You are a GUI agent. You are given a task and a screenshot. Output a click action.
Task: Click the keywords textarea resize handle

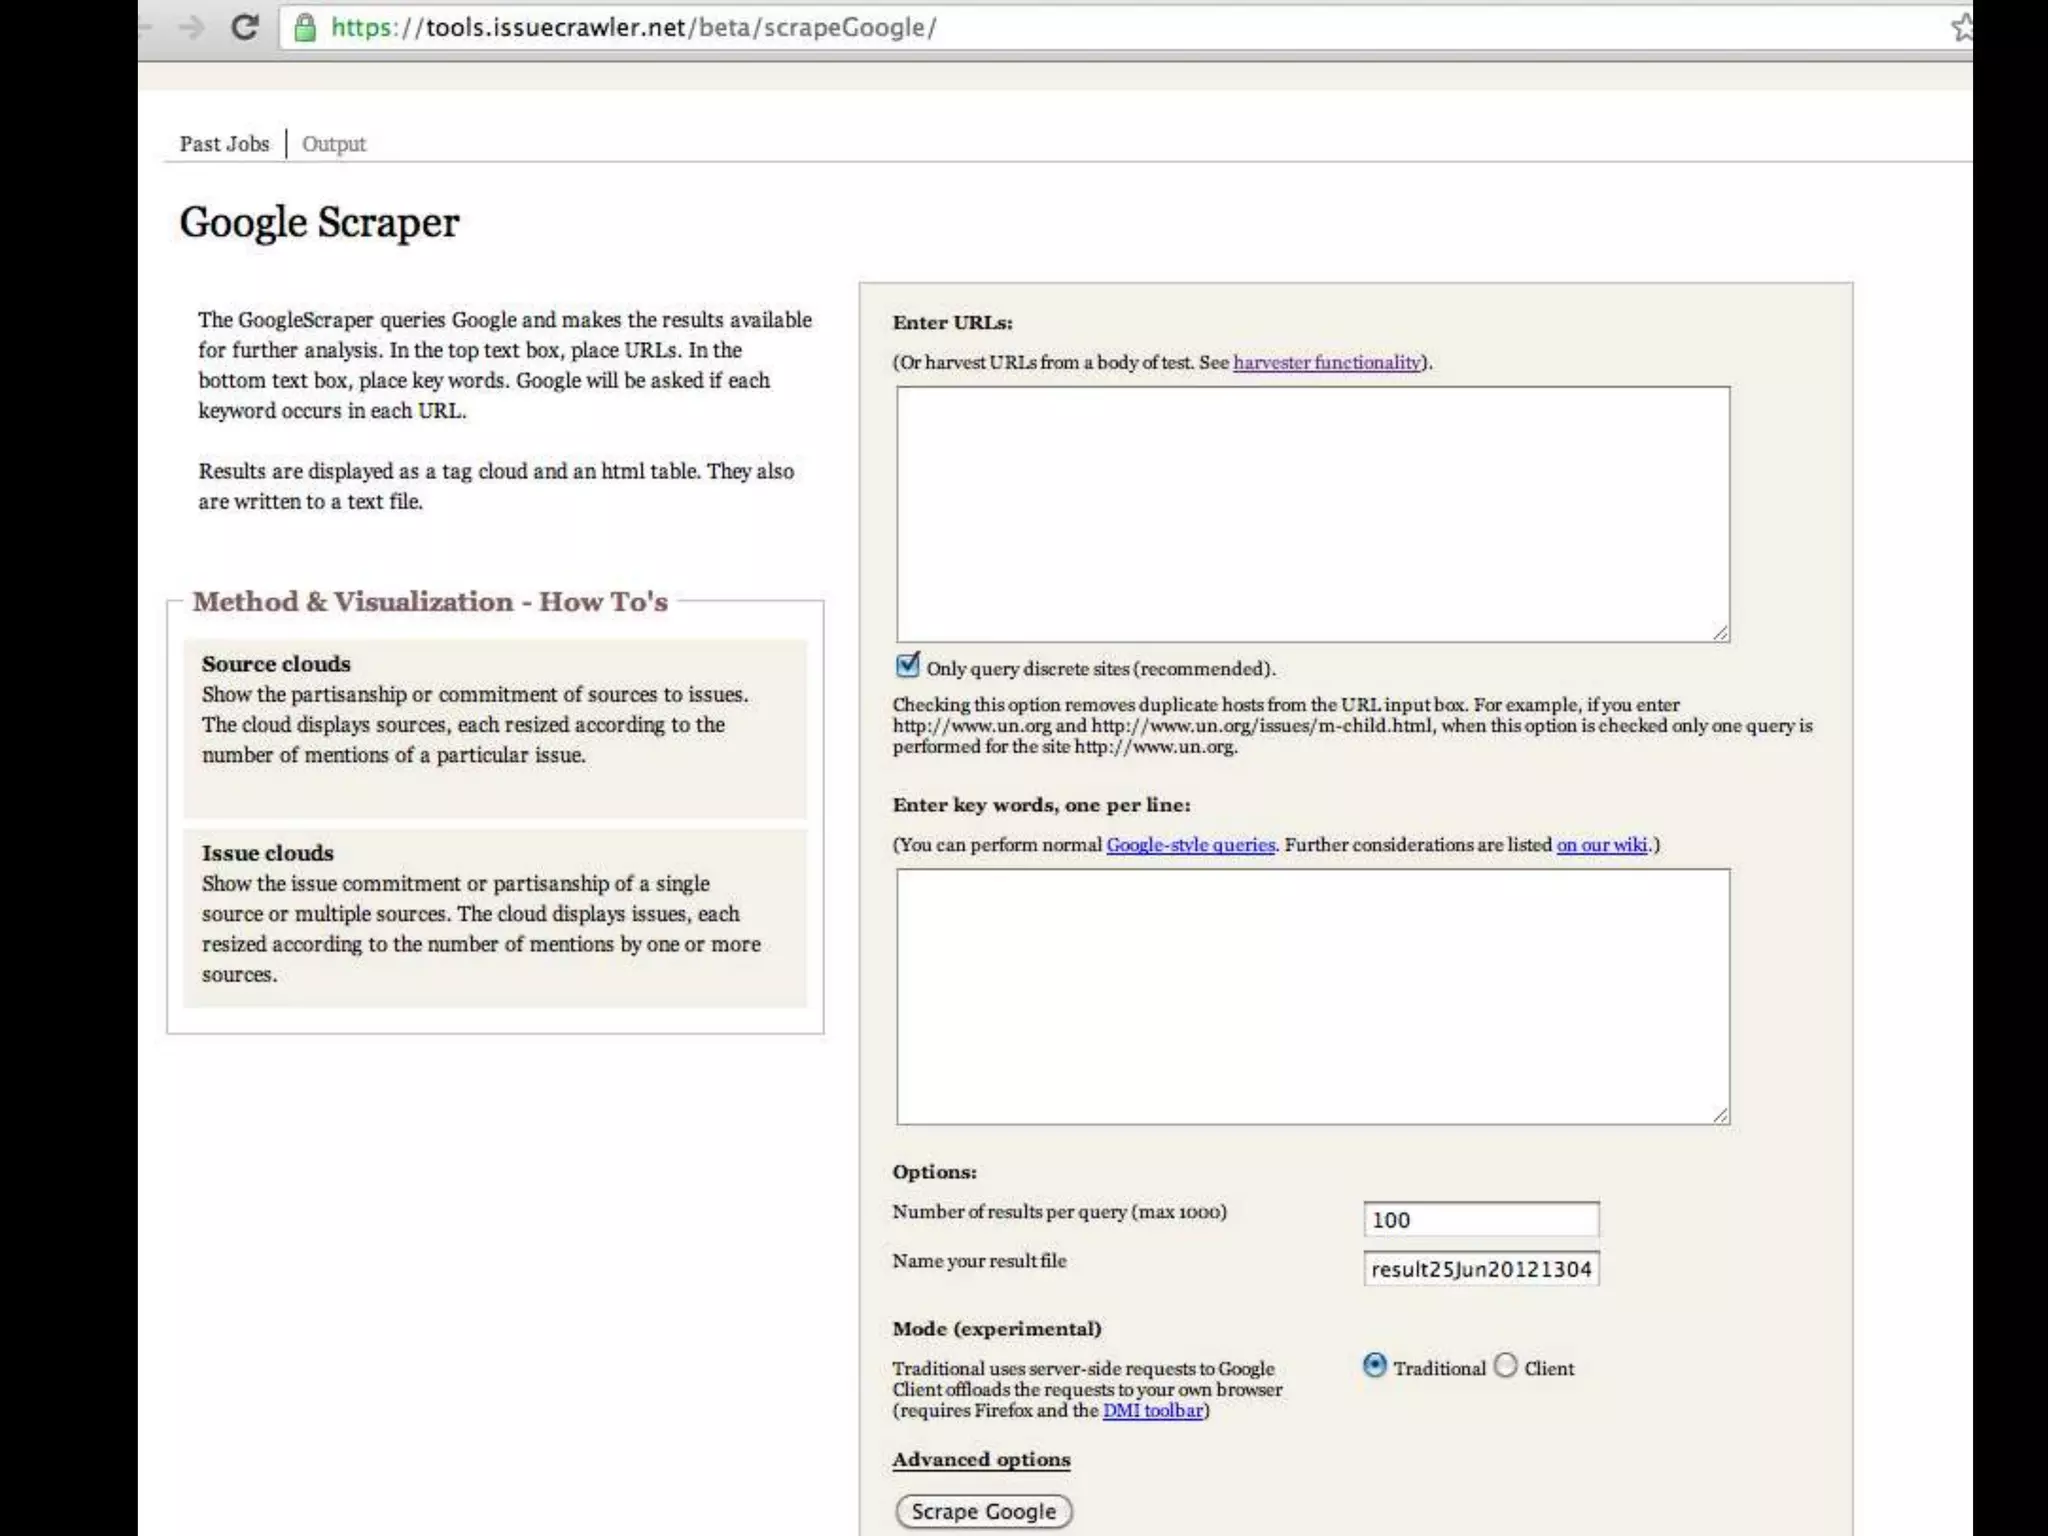pyautogui.click(x=1720, y=1114)
